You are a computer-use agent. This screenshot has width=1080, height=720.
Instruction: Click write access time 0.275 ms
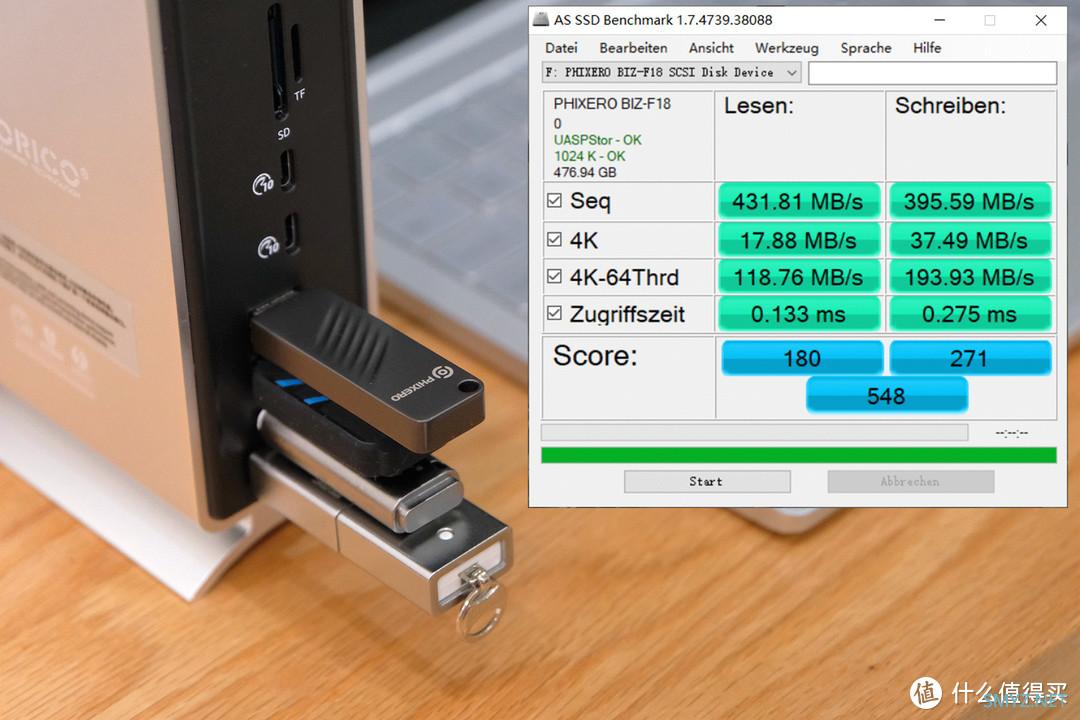click(x=970, y=314)
